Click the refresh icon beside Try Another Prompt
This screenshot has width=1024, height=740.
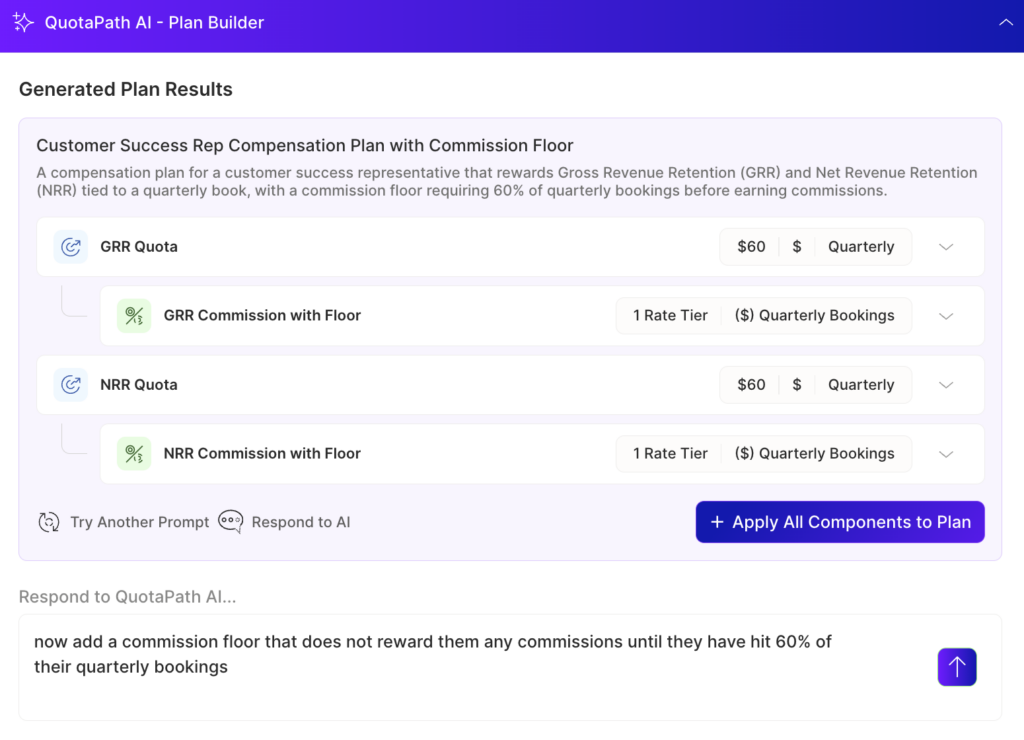click(49, 521)
